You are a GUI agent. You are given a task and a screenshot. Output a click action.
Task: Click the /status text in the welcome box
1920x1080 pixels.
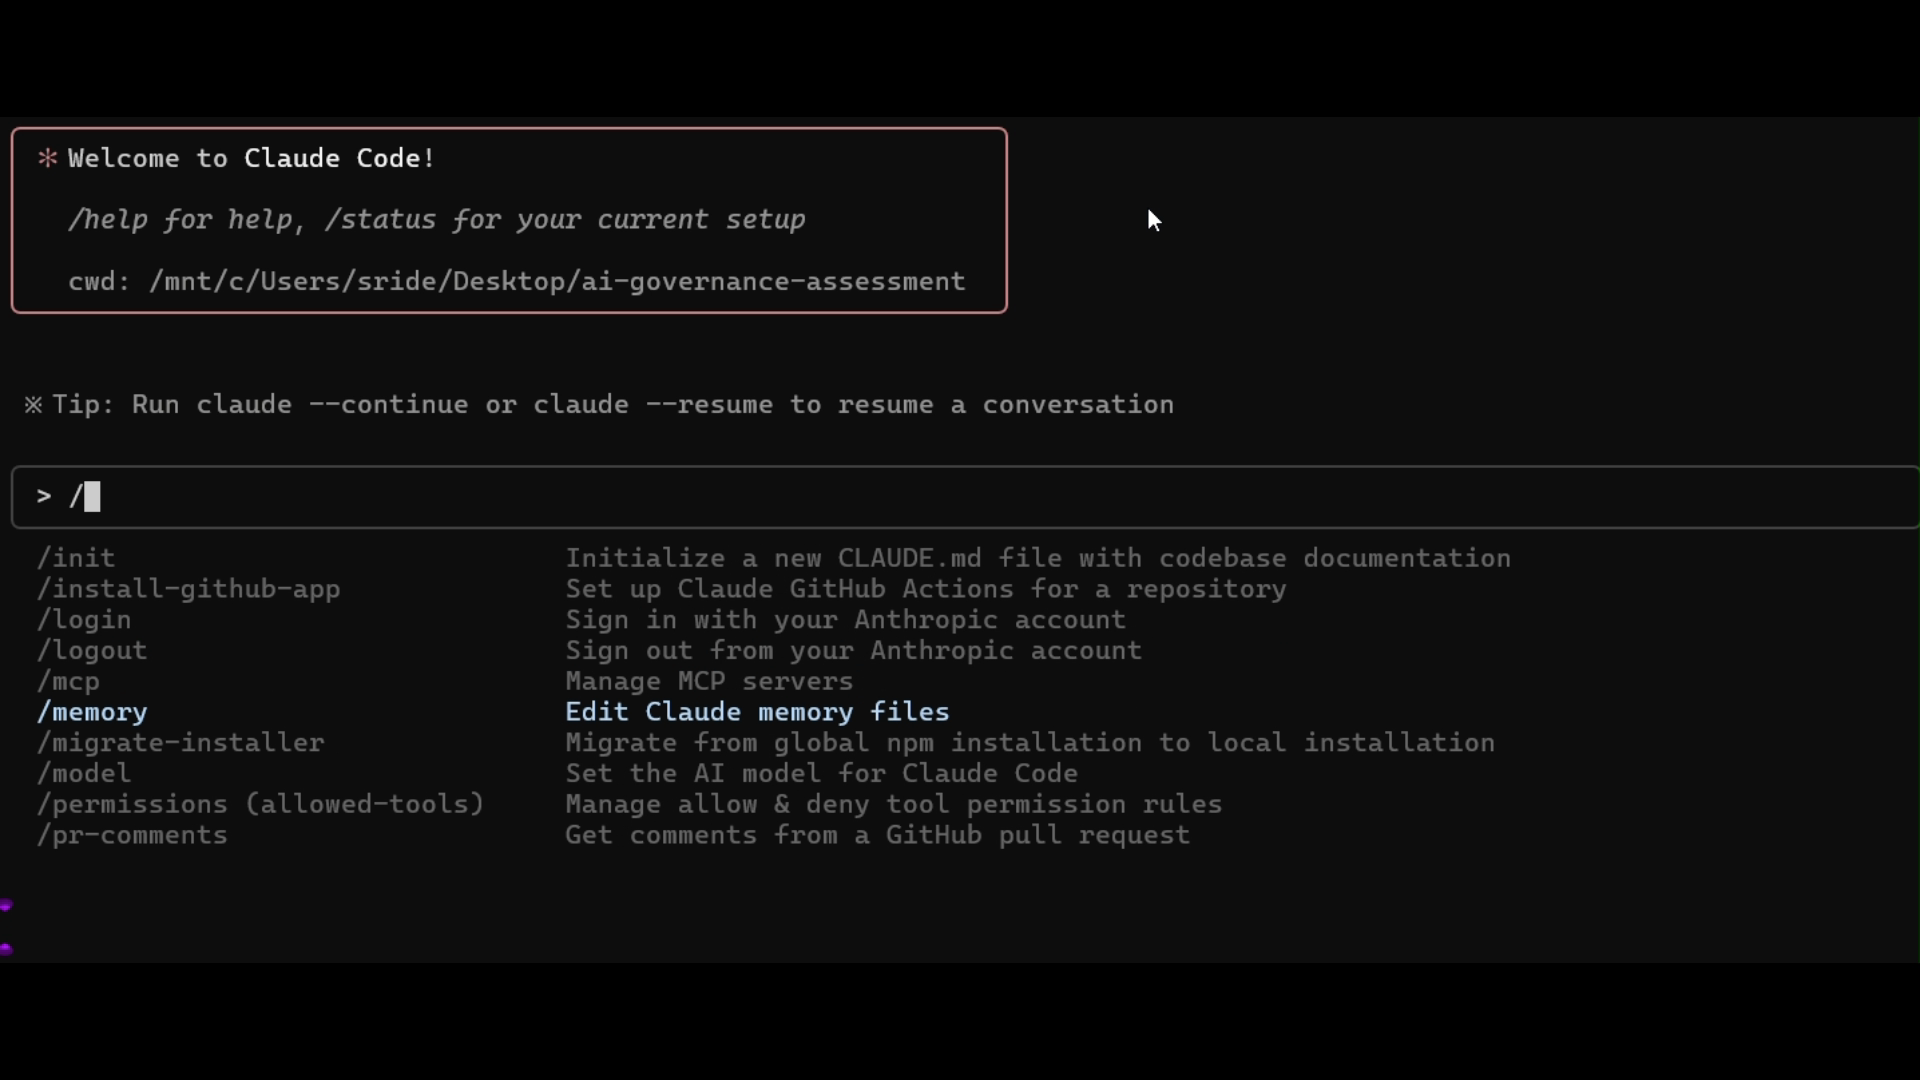378,220
